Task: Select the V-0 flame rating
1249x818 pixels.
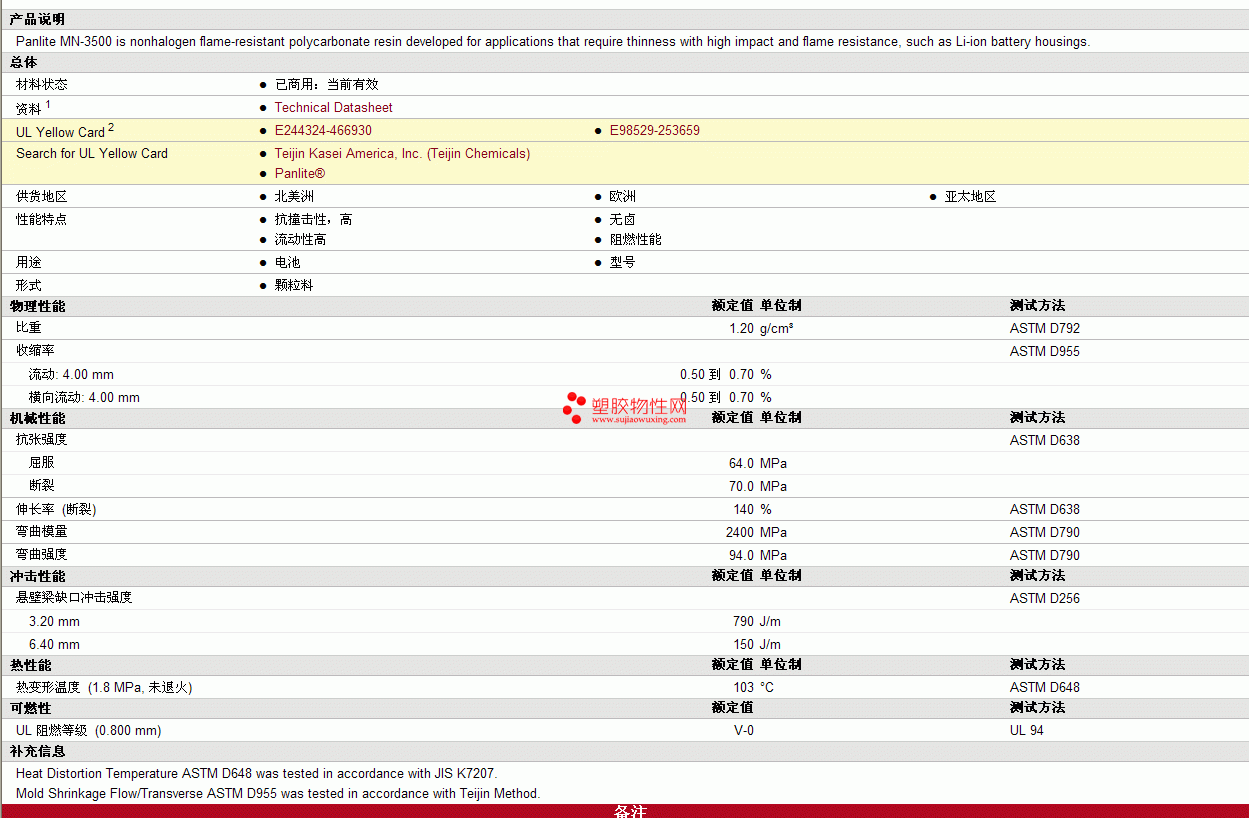Action: click(744, 730)
